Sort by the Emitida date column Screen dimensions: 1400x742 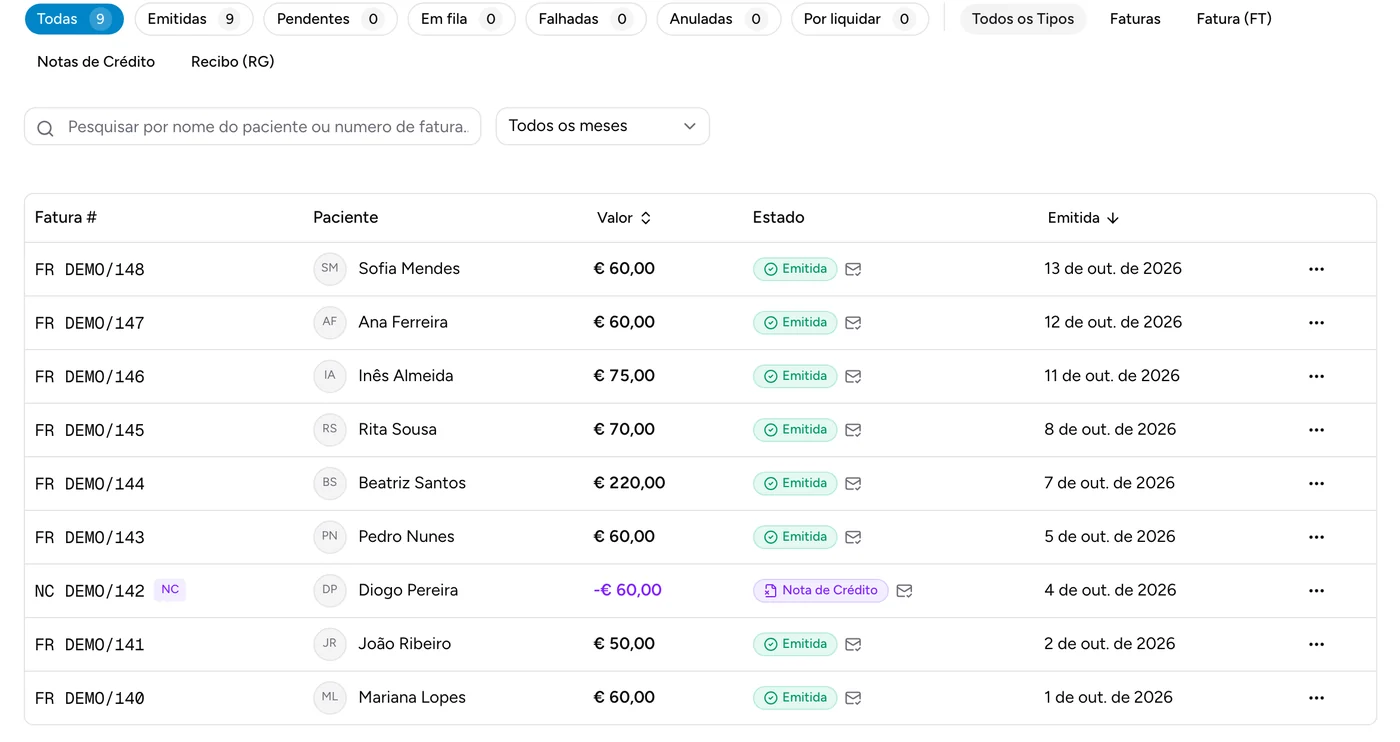pyautogui.click(x=1083, y=218)
